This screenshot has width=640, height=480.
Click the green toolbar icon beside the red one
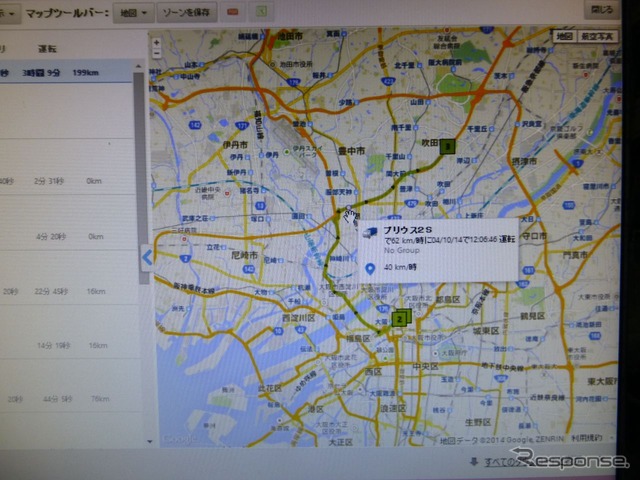pos(261,12)
